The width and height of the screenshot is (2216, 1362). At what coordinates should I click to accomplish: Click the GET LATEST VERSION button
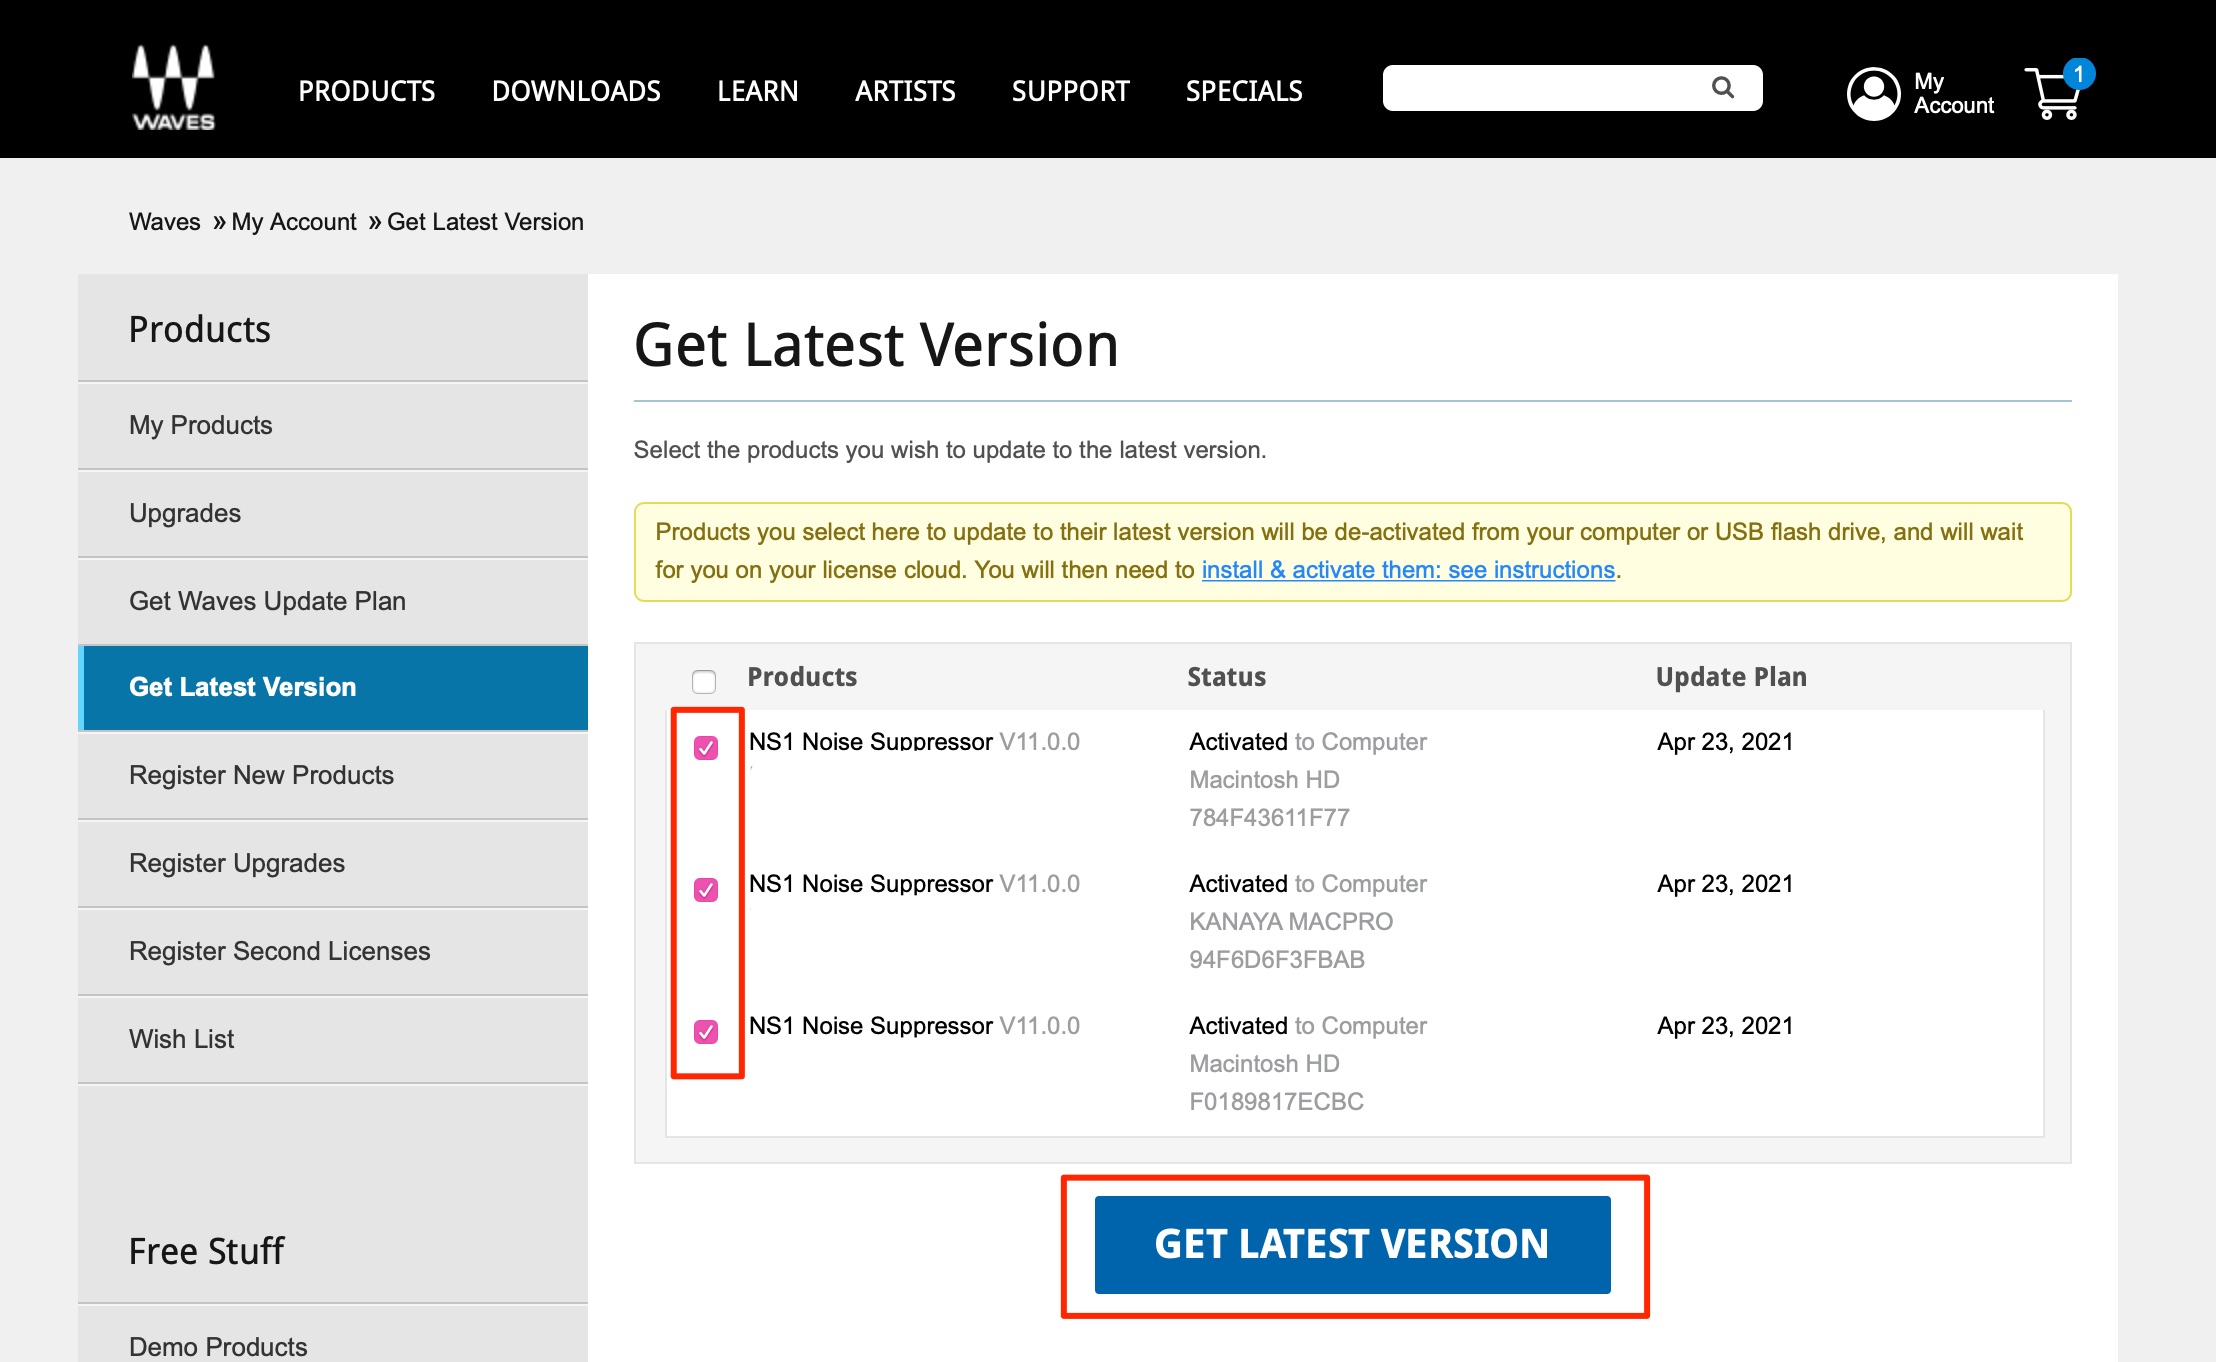(1352, 1244)
